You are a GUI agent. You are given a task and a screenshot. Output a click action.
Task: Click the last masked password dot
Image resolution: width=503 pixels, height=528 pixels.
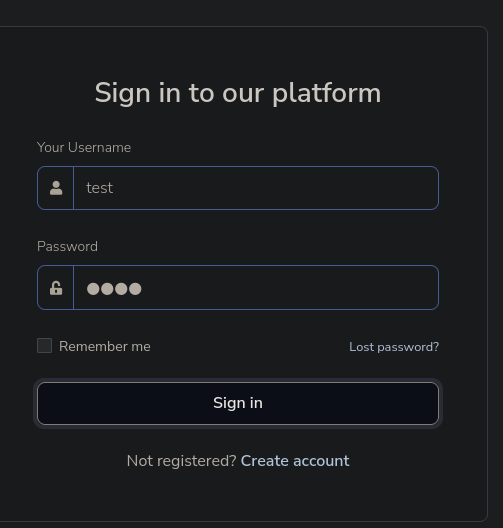click(135, 289)
